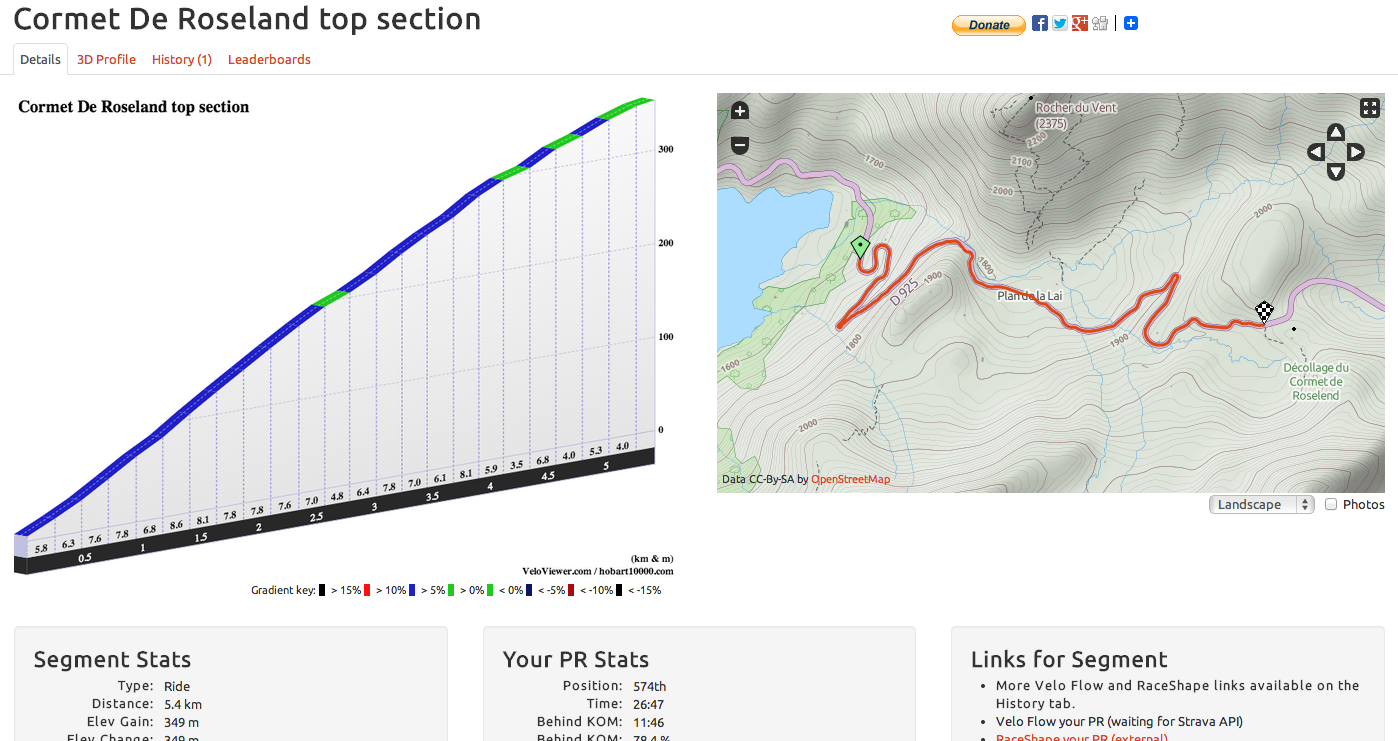
Task: Open the History (1) tab
Action: 182,60
